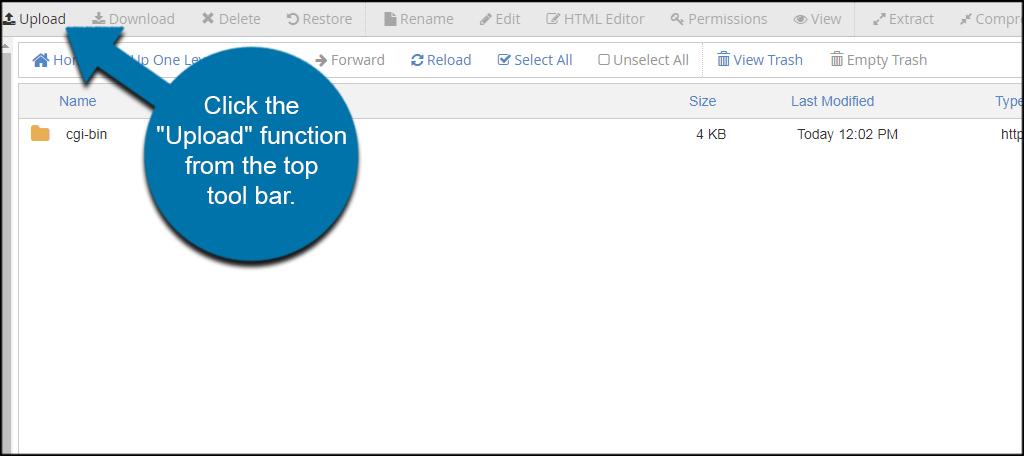Open View Trash
This screenshot has width=1024, height=456.
point(760,60)
